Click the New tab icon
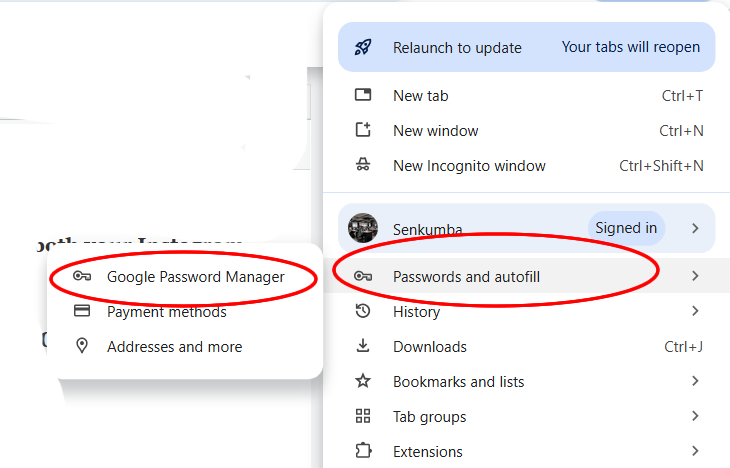730x468 pixels. 364,96
